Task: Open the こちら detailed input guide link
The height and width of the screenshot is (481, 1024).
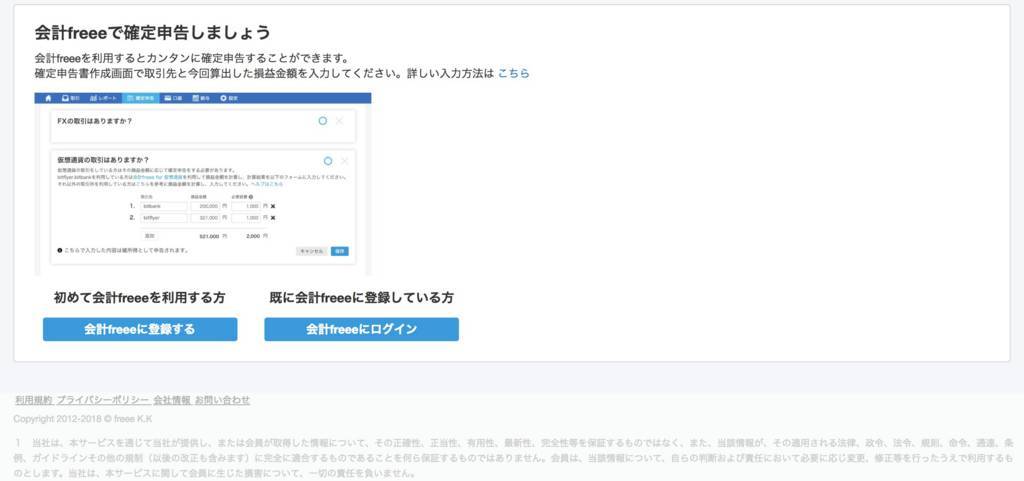Action: pos(513,74)
